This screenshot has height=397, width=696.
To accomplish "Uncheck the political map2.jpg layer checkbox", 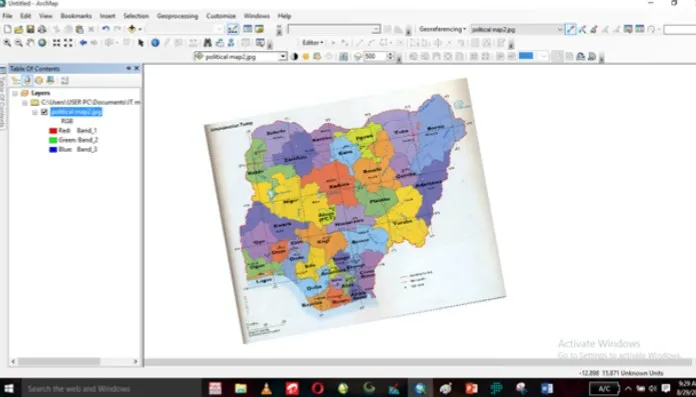I will (44, 112).
